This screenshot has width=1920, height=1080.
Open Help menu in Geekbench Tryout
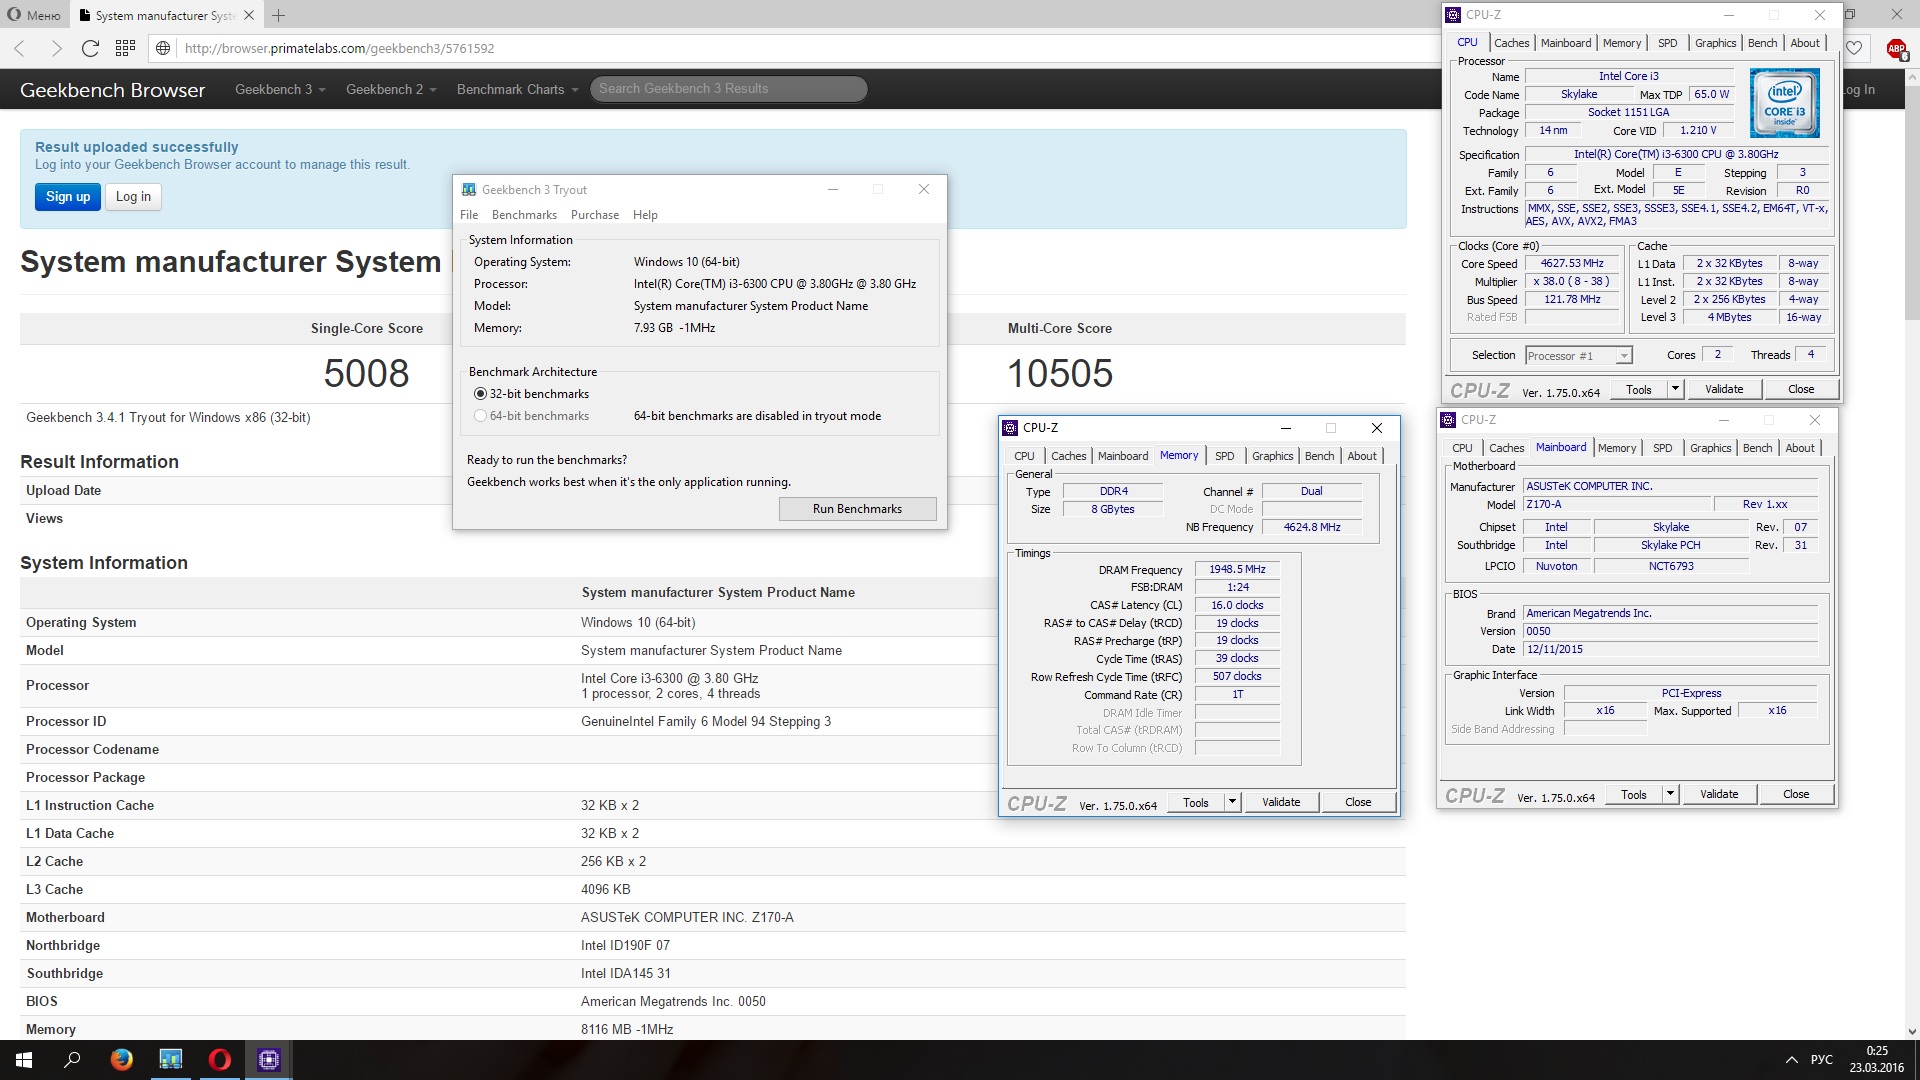pos(645,215)
